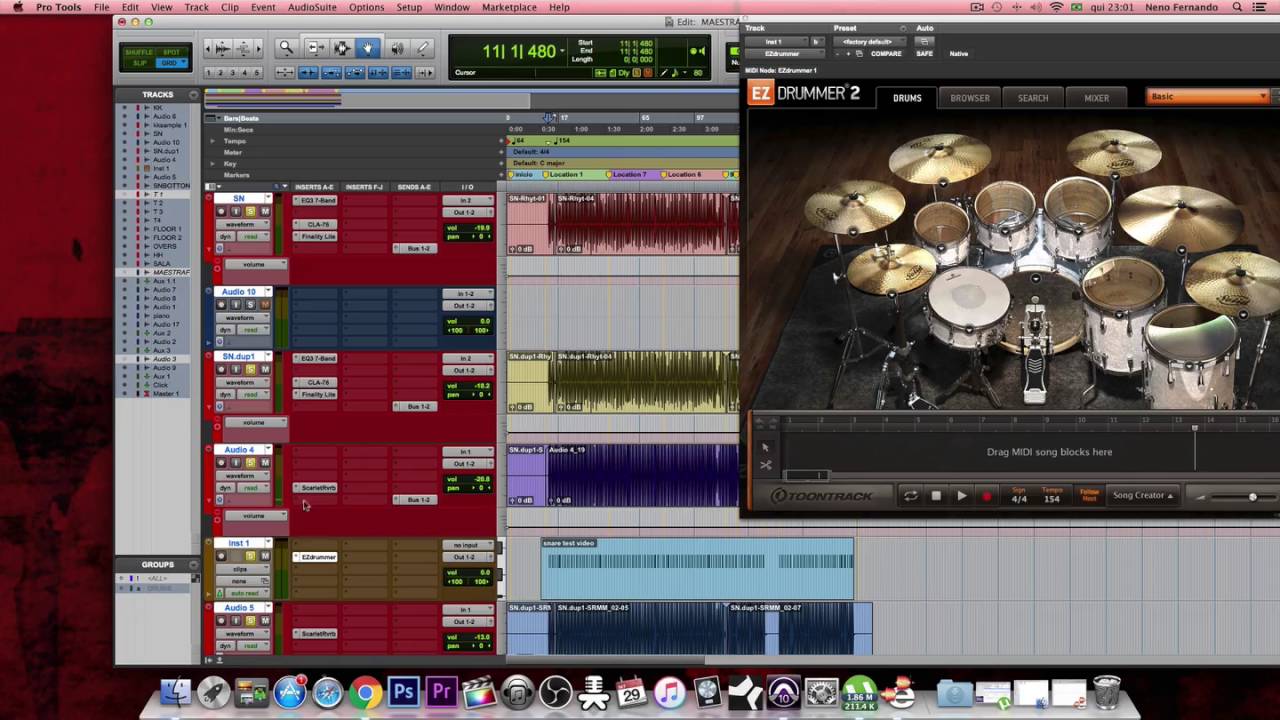This screenshot has height=720, width=1280.
Task: Toggle Mute on the Audio 4 track
Action: click(265, 462)
